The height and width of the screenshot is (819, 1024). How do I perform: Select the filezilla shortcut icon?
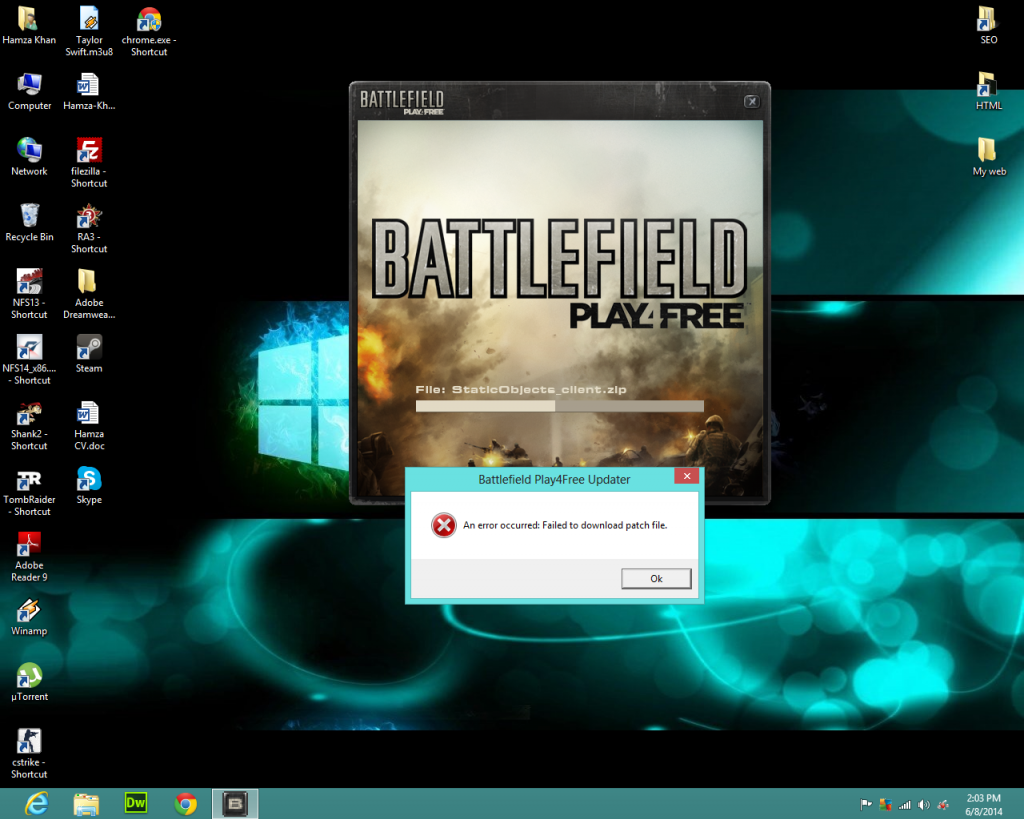[x=89, y=163]
